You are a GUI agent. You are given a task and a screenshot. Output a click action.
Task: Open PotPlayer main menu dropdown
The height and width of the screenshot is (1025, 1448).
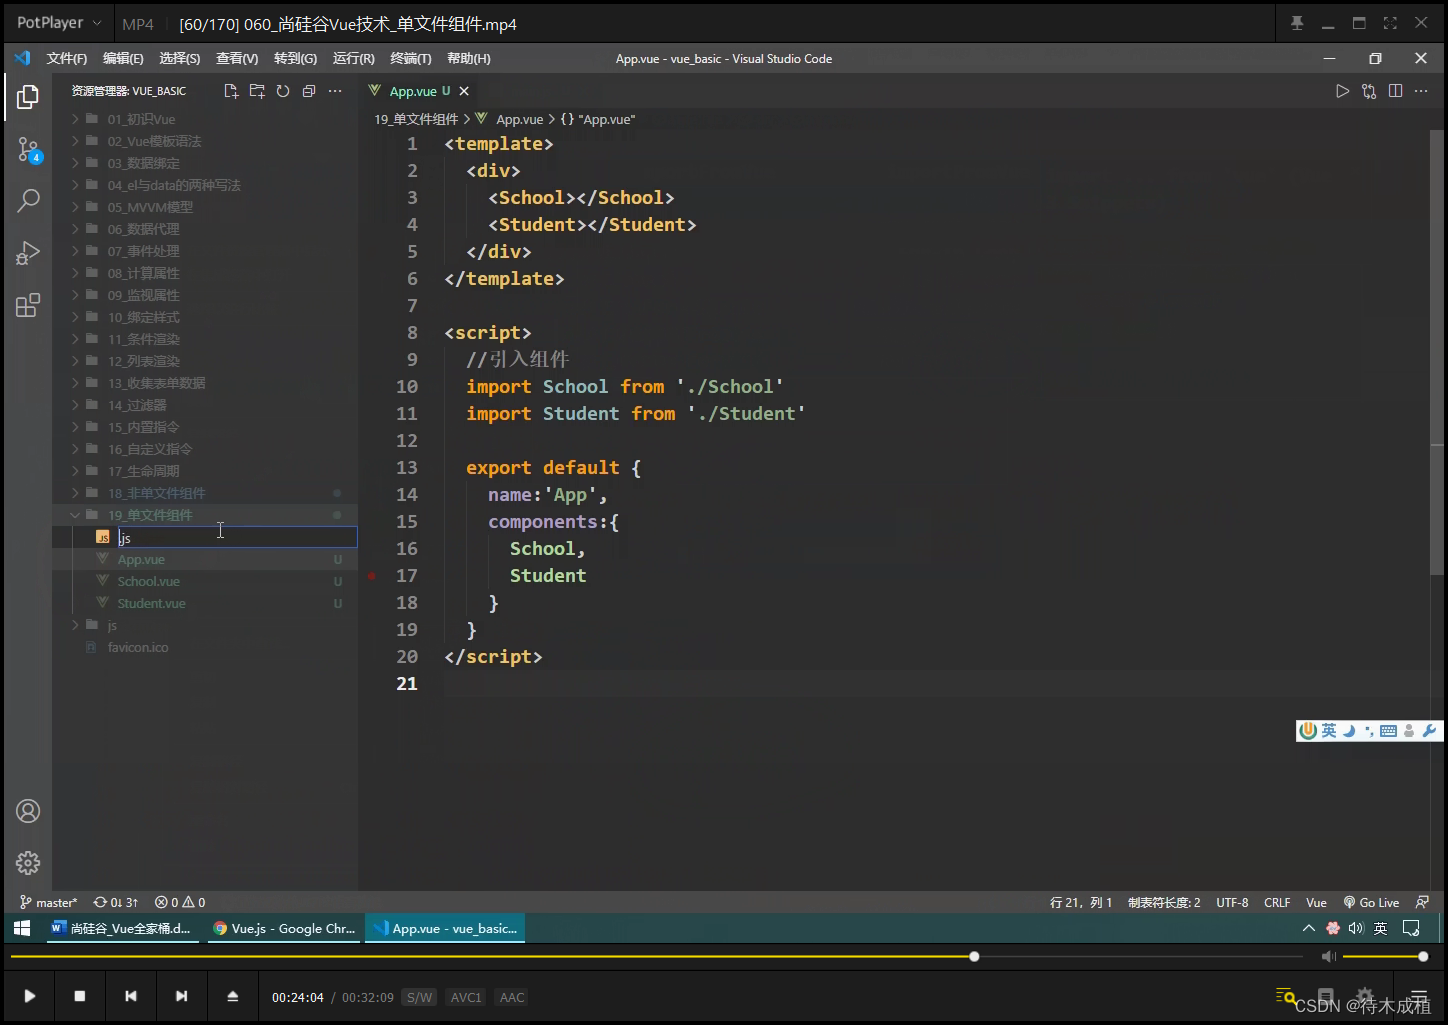point(59,23)
